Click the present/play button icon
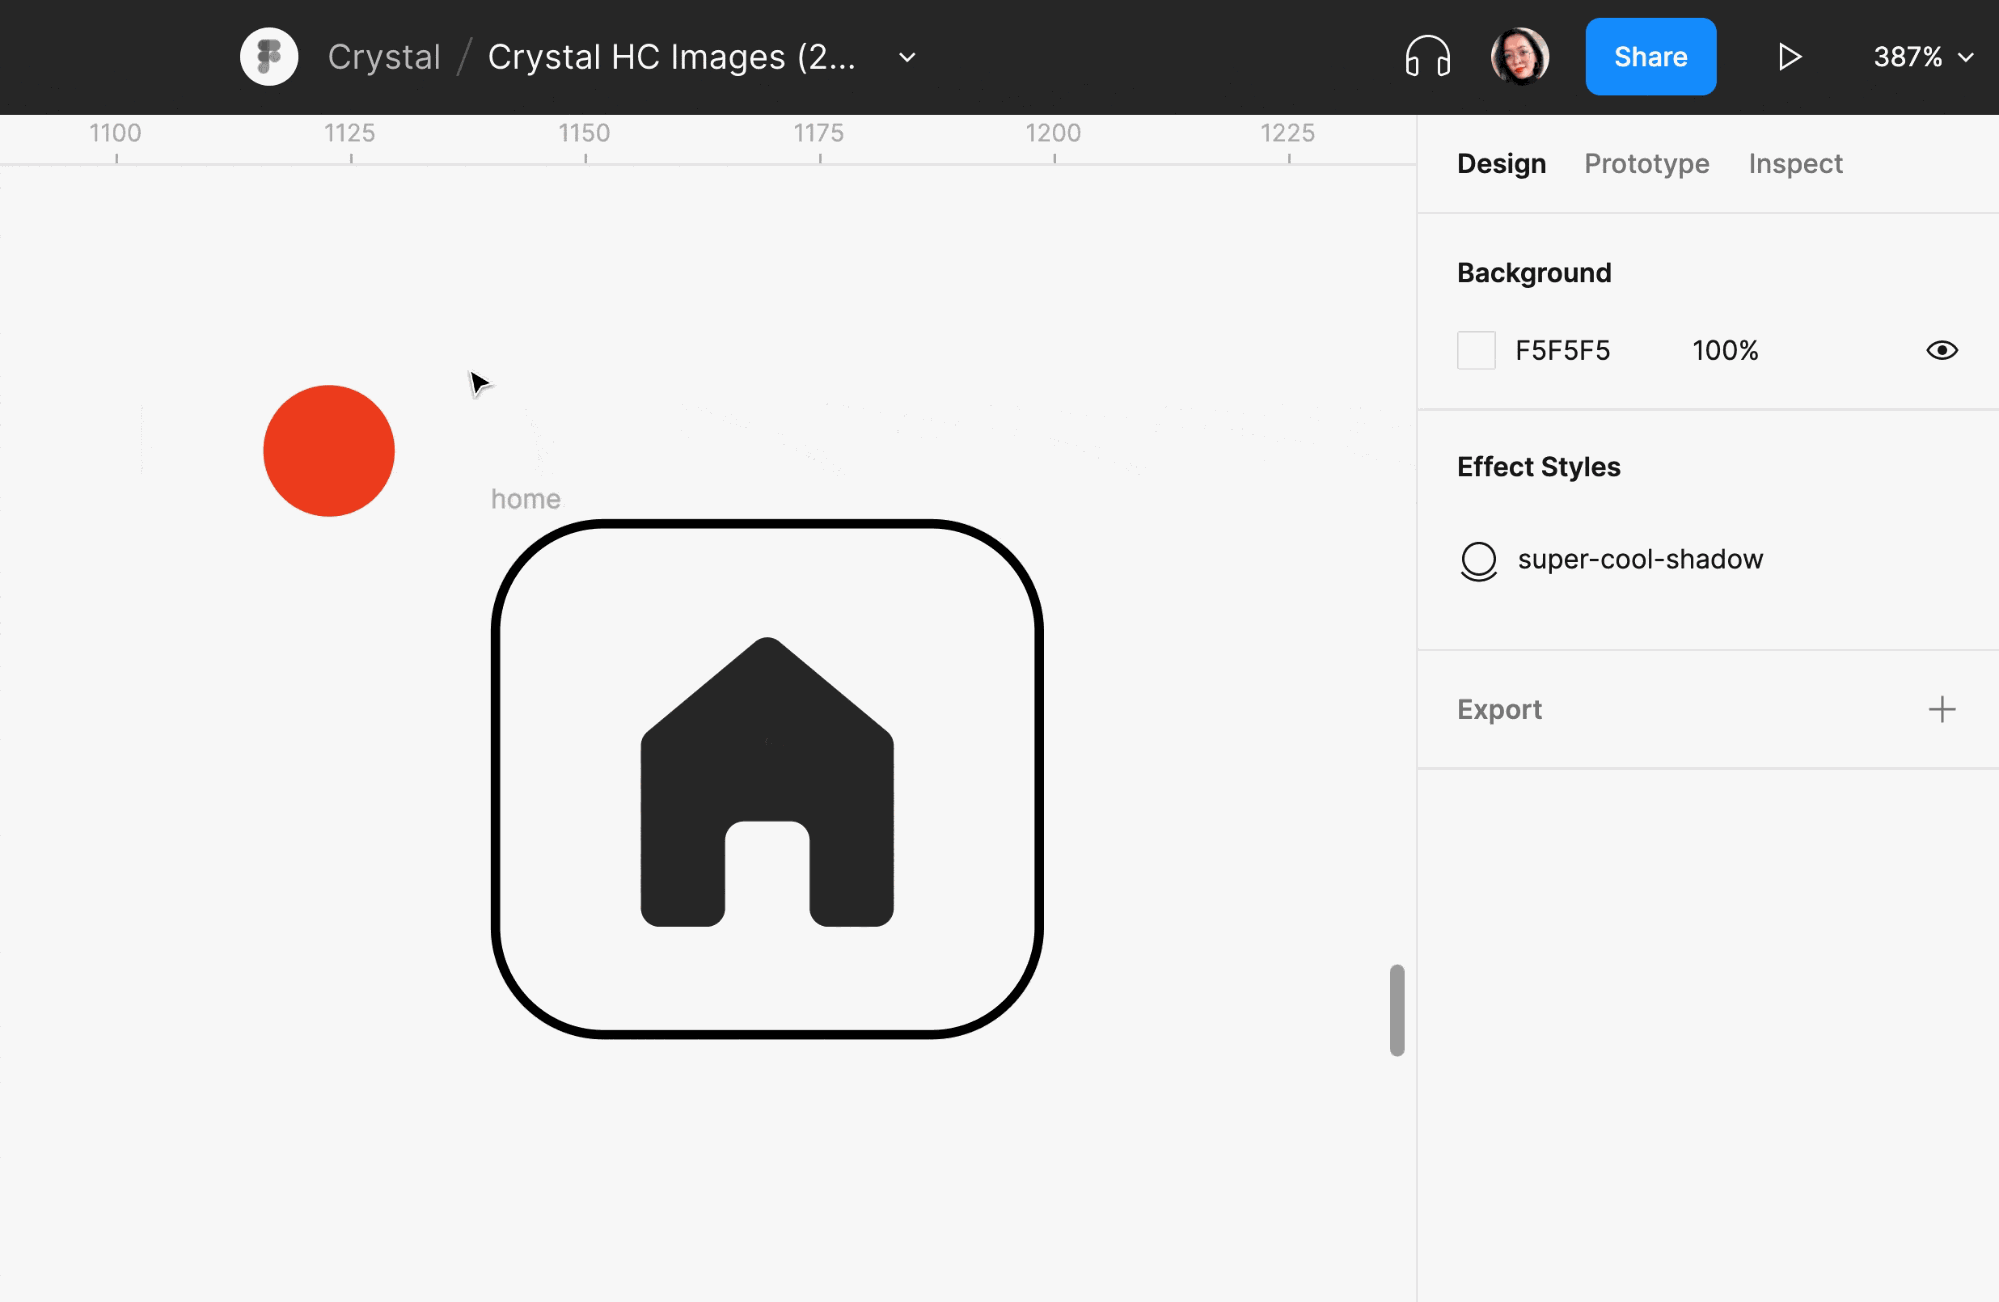Image resolution: width=1999 pixels, height=1302 pixels. click(x=1789, y=55)
